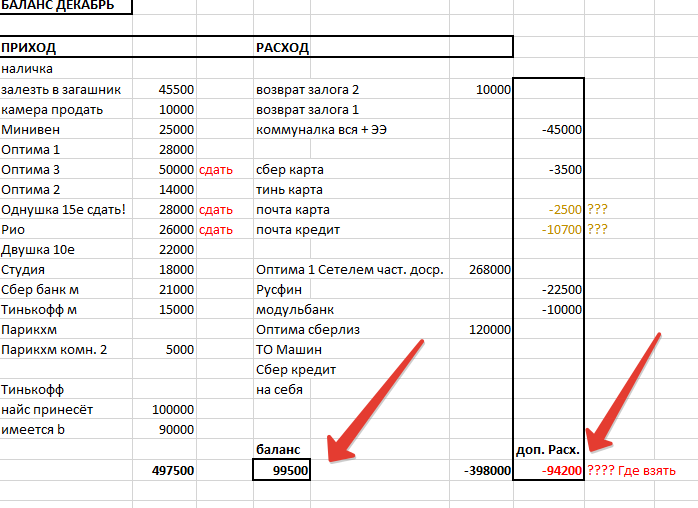Viewport: 698px width, 508px height.
Task: Select the 'модульбанк' cell
Action: [x=295, y=310]
